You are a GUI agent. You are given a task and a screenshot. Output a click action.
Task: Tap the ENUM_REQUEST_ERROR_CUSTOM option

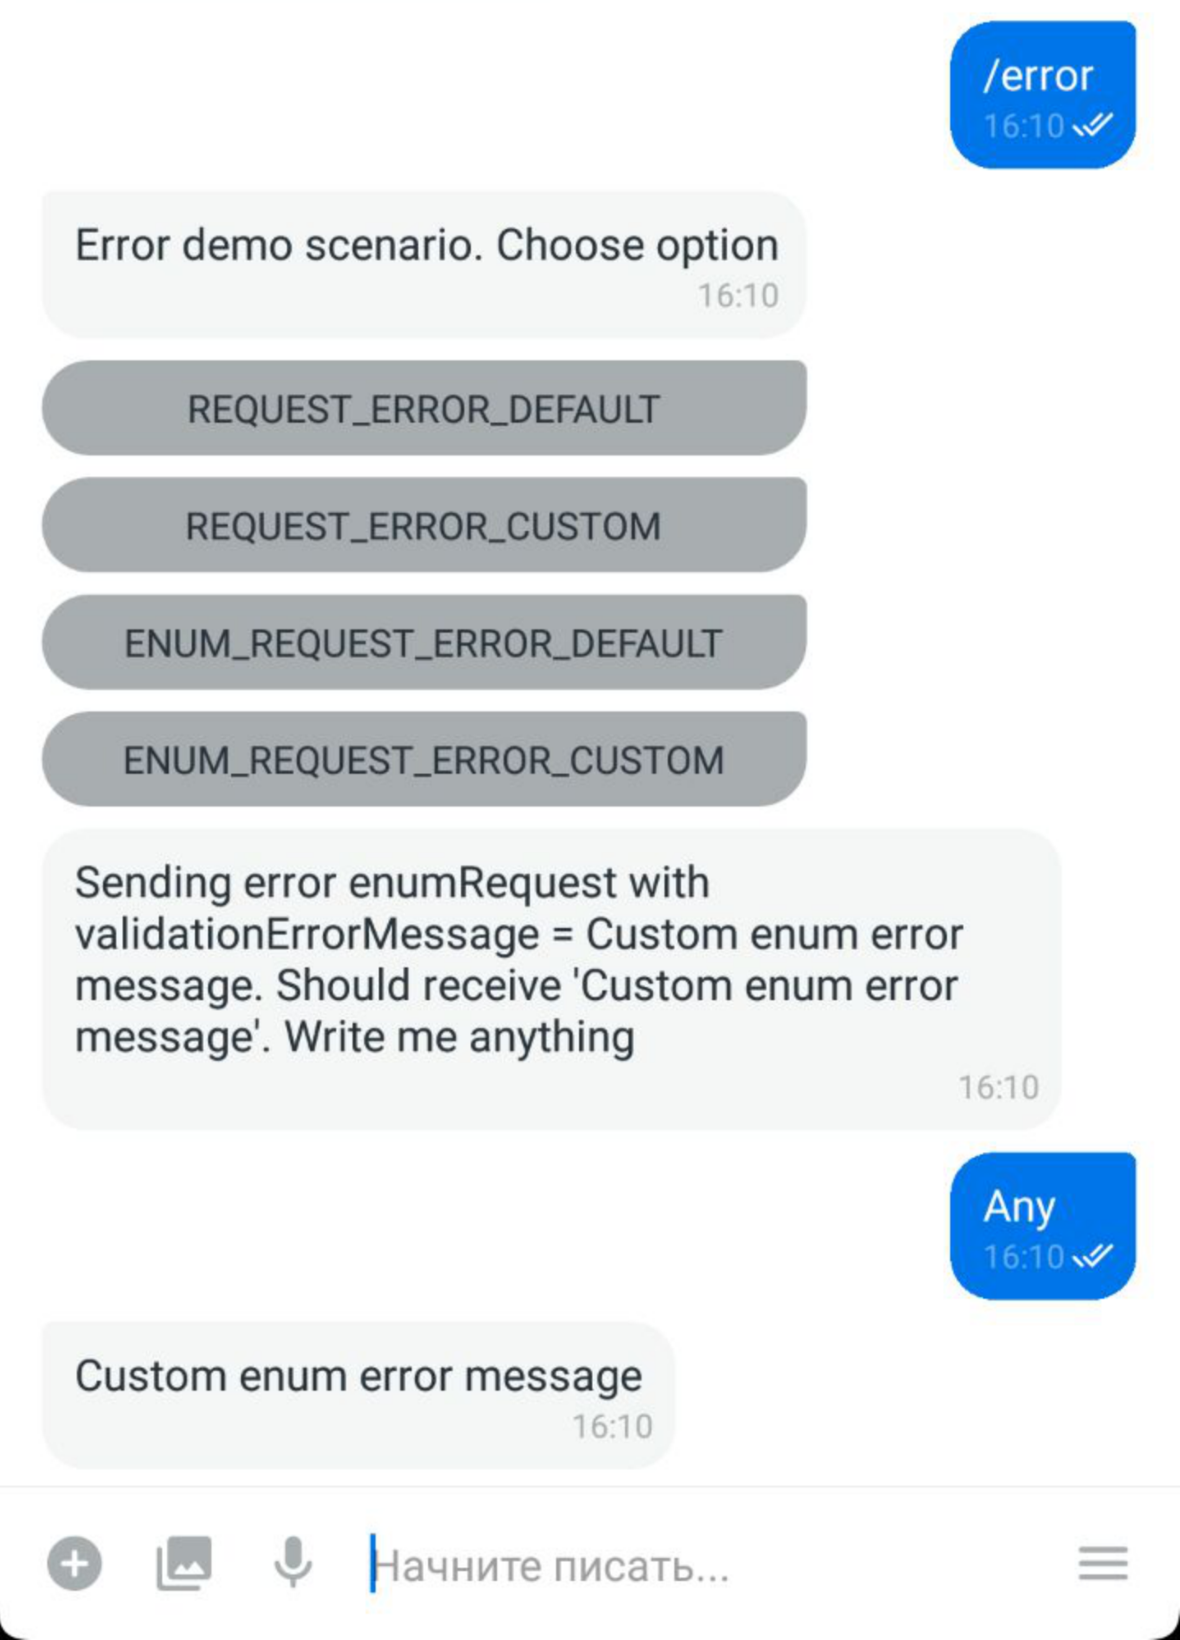tap(424, 759)
